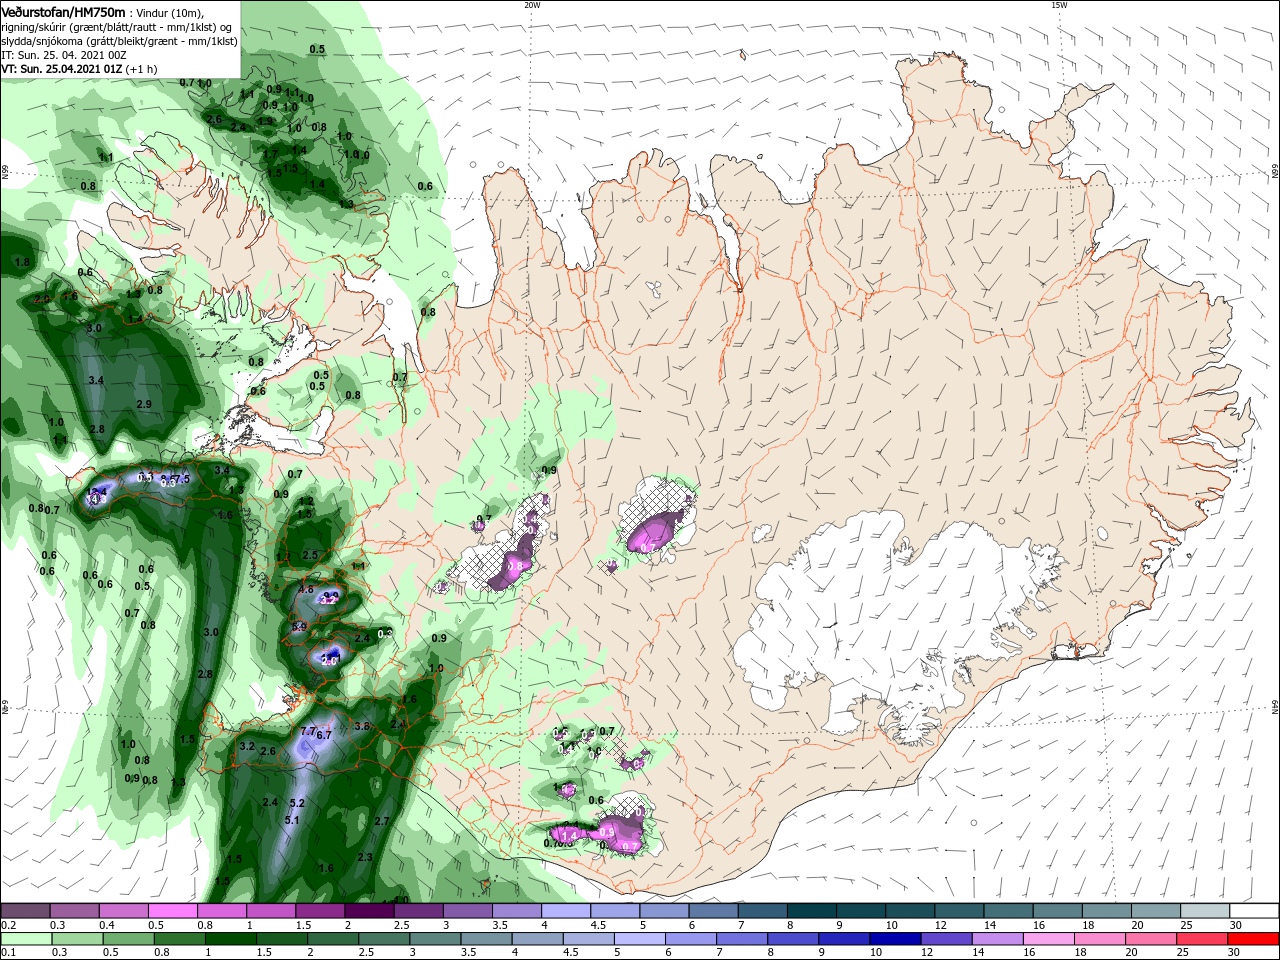Viewport: 1280px width, 960px height.
Task: Click the "2.7" precipitation value
Action: (x=381, y=821)
